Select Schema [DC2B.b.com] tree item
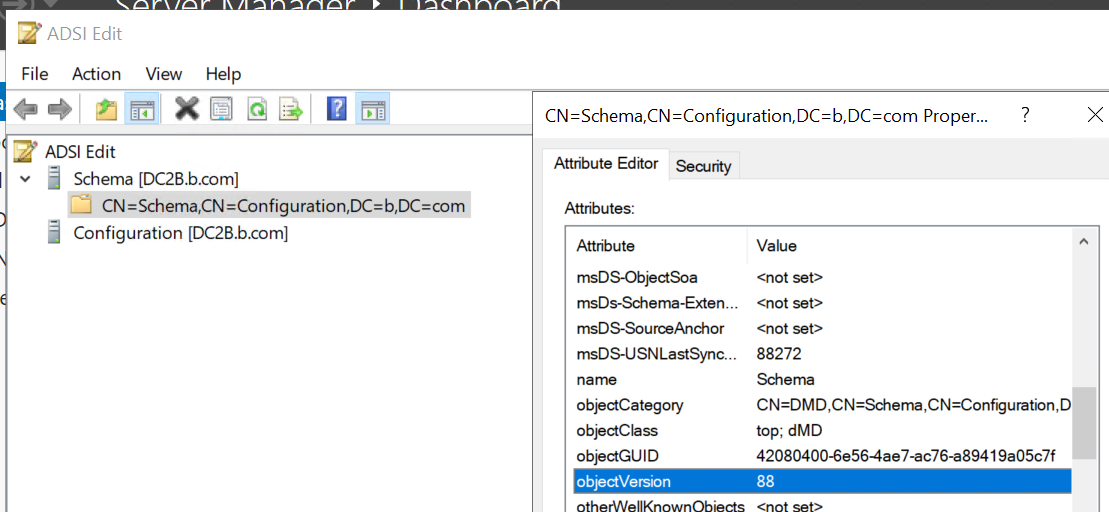This screenshot has width=1109, height=512. coord(156,178)
